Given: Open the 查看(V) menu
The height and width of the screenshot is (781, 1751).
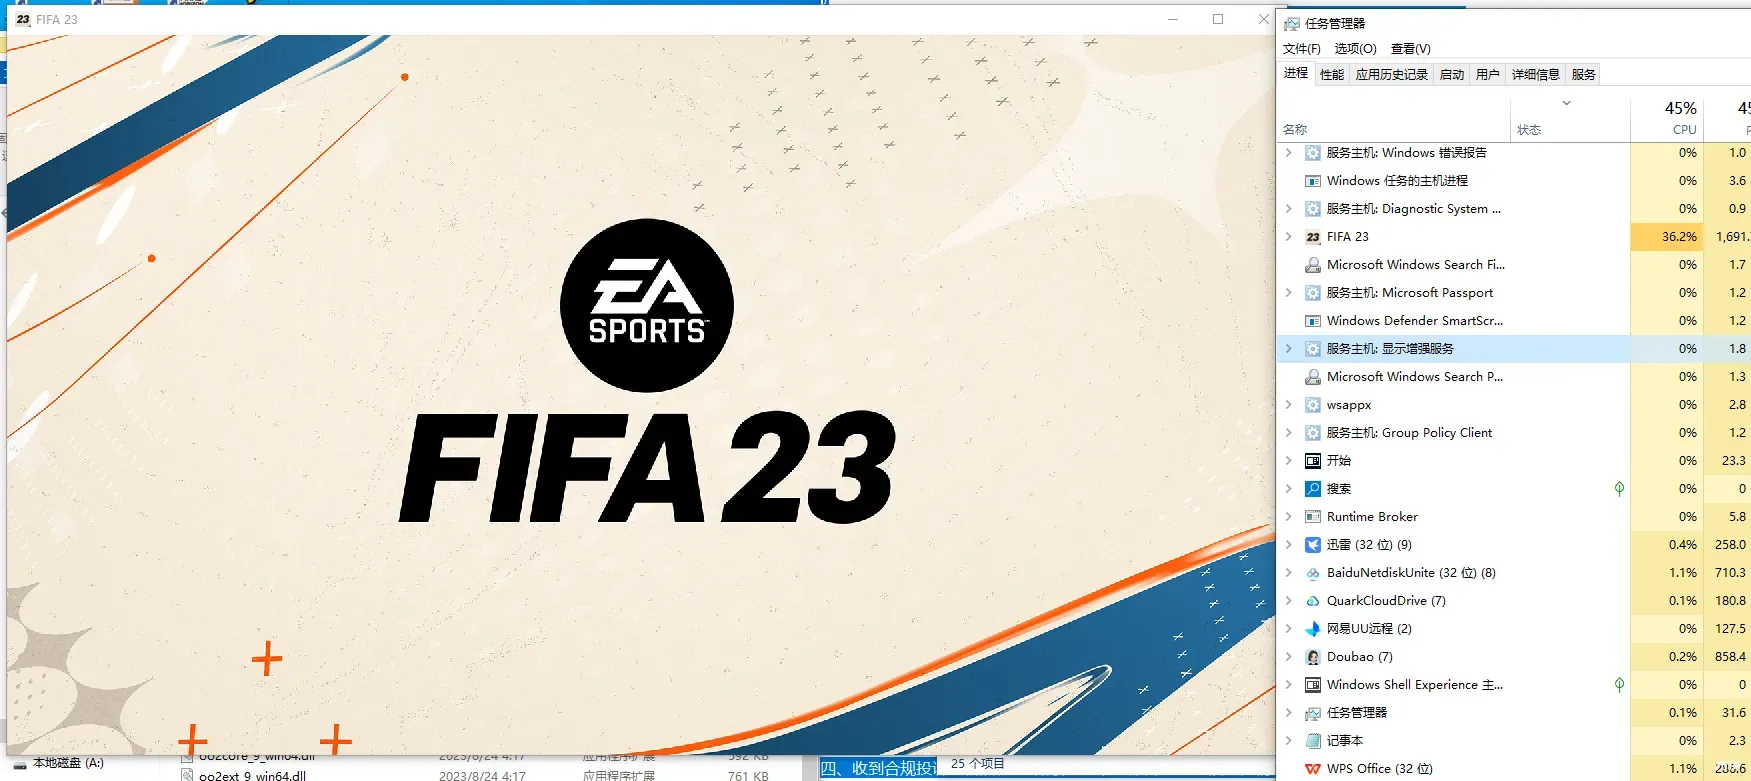Looking at the screenshot, I should 1410,49.
